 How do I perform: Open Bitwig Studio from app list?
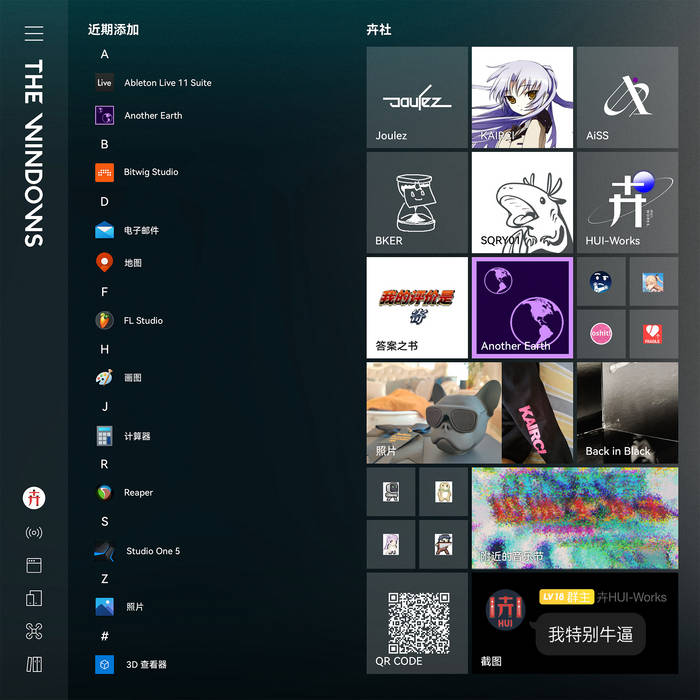137,172
